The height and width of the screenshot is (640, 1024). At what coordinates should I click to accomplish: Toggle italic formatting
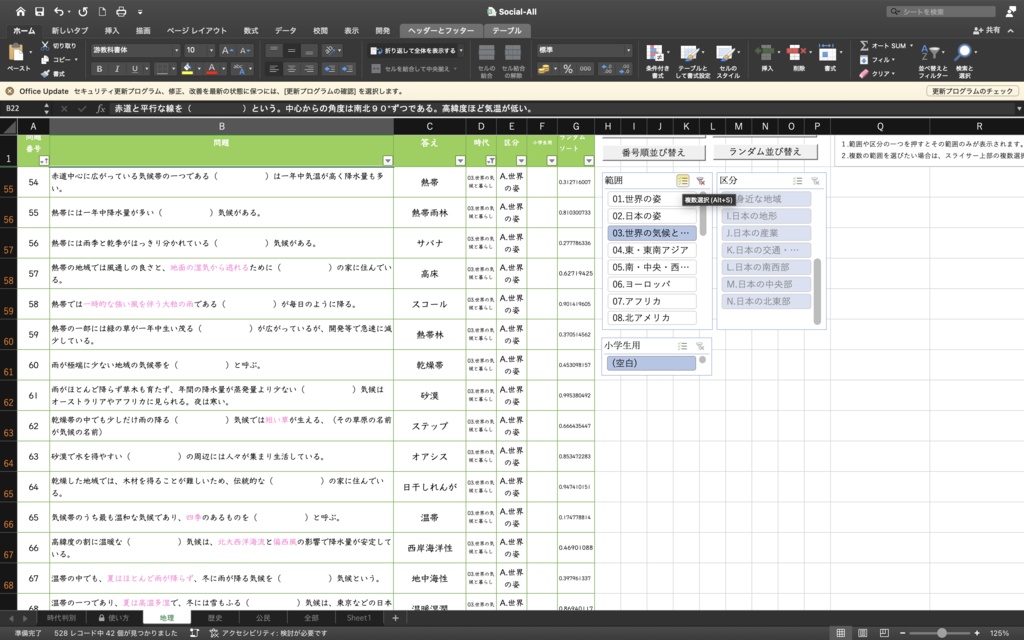click(x=117, y=69)
